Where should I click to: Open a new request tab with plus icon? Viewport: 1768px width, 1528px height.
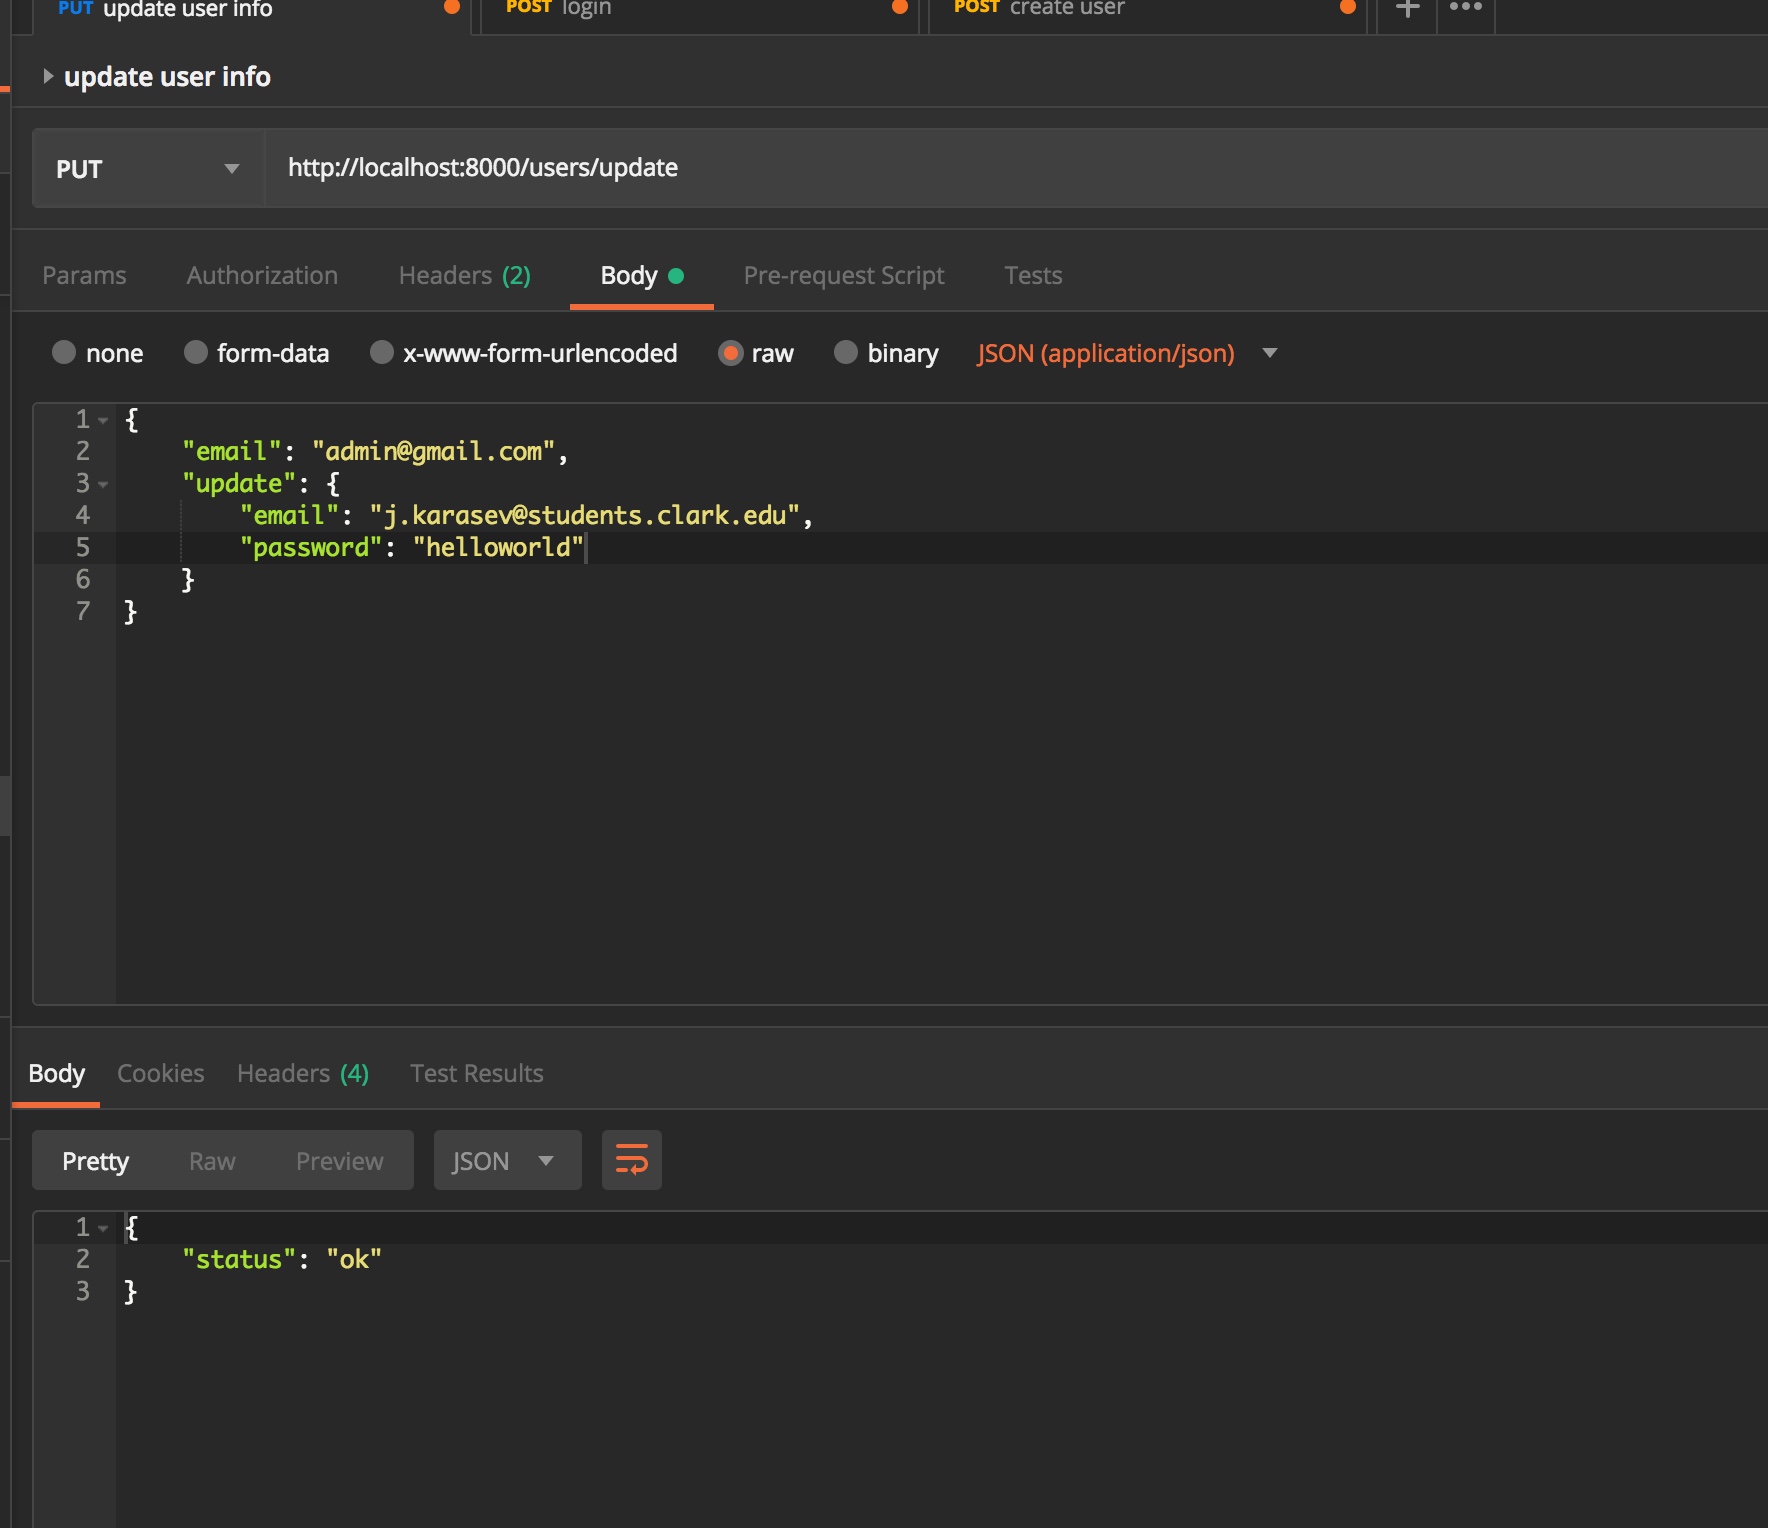pyautogui.click(x=1407, y=10)
